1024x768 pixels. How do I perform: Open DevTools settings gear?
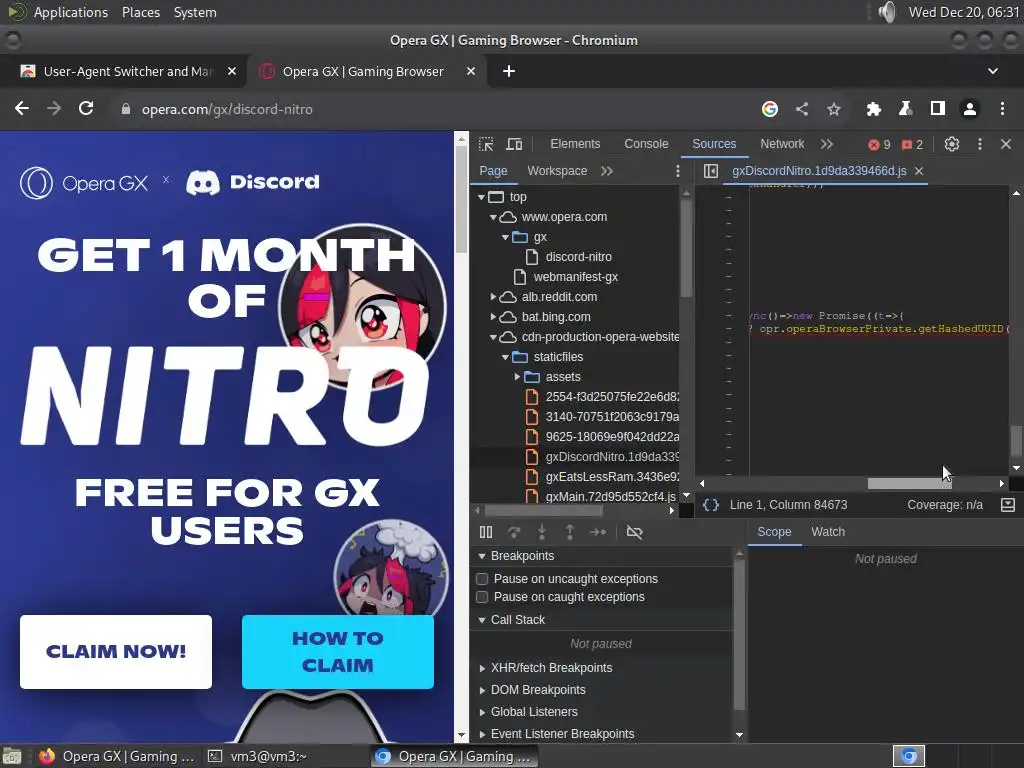[x=952, y=144]
